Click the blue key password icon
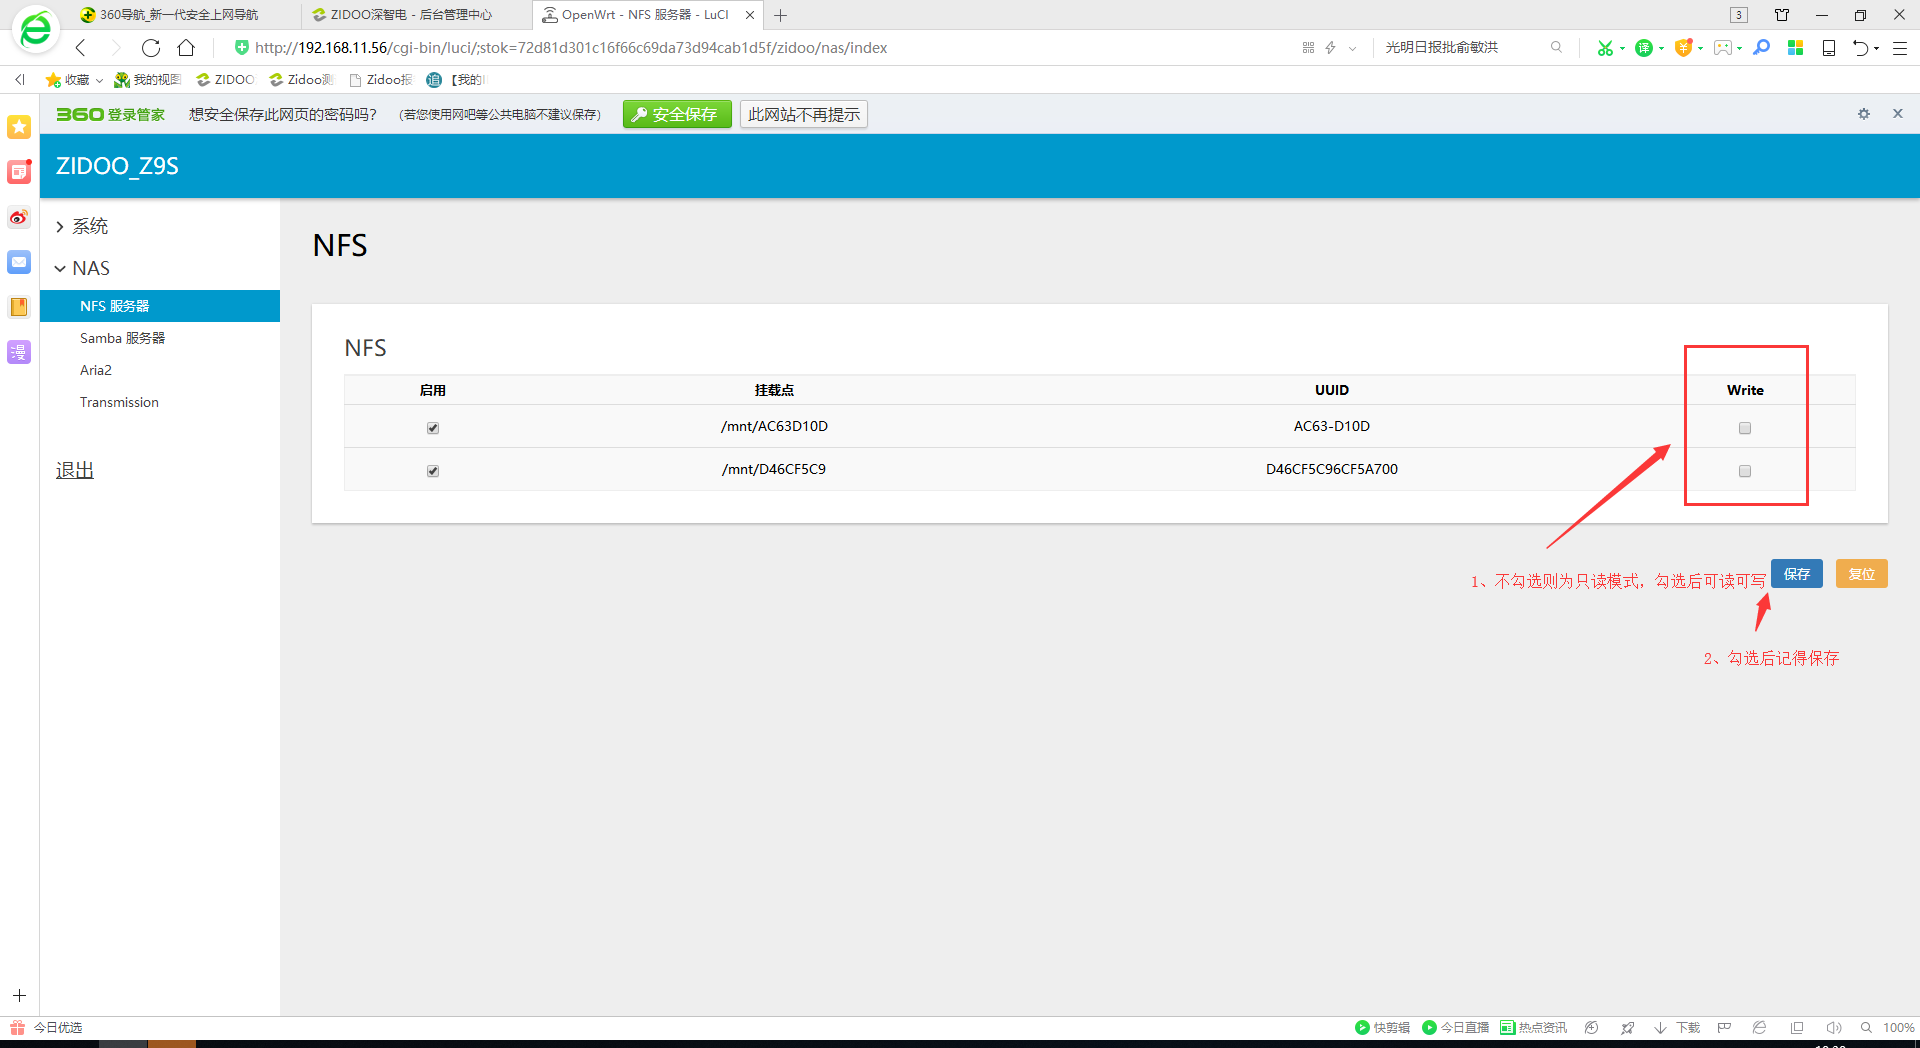 tap(1762, 48)
